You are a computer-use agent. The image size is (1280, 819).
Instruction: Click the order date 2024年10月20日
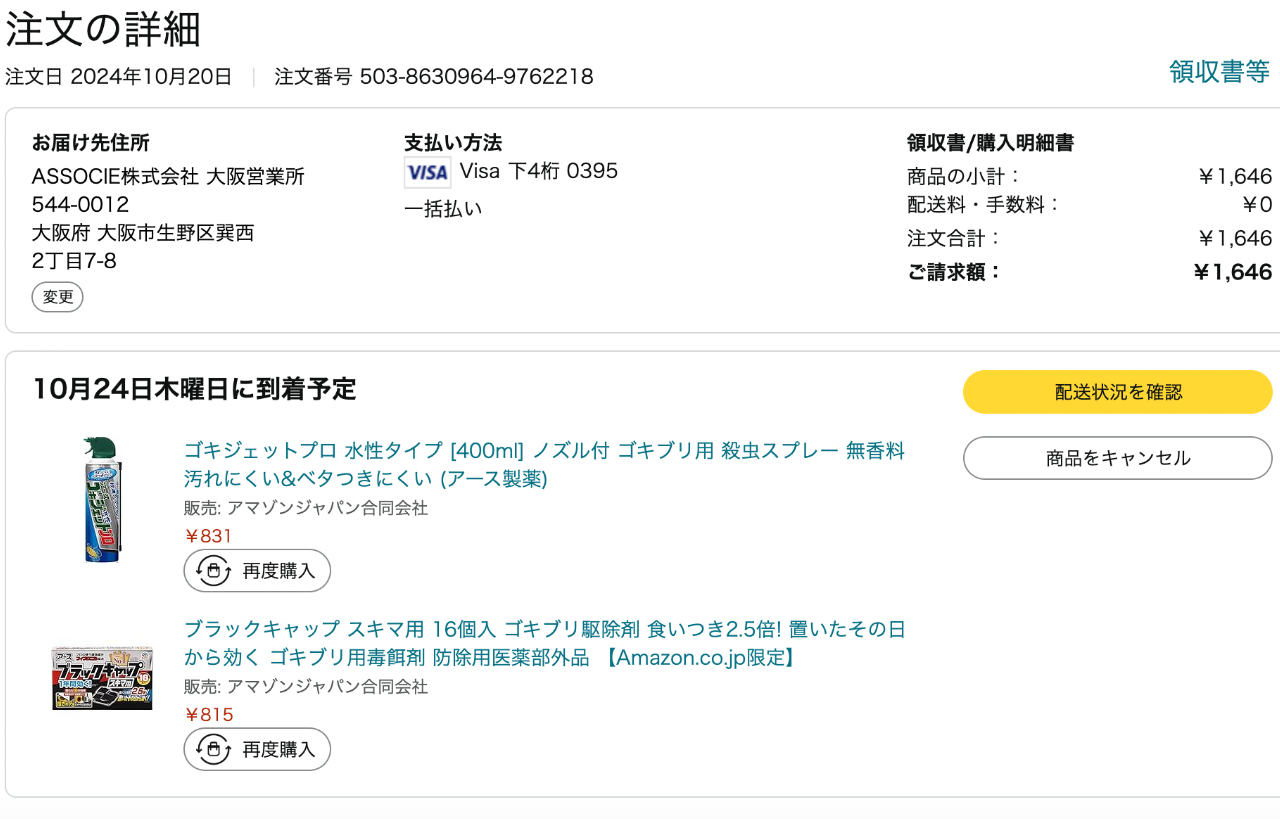click(151, 77)
